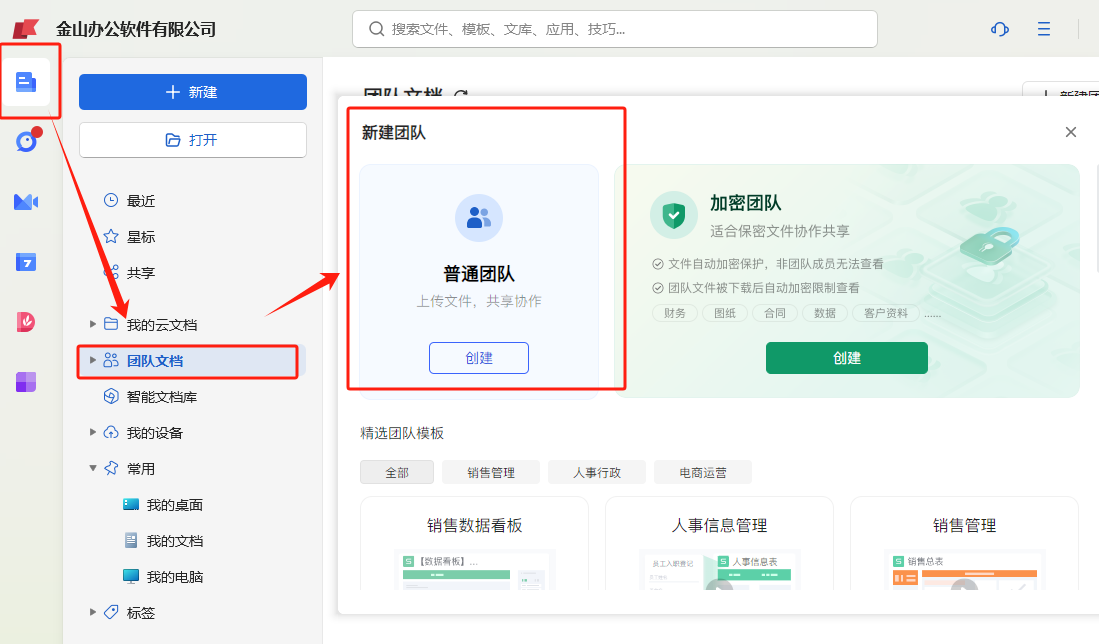Collapse the 常用 section arrow
Image resolution: width=1099 pixels, height=644 pixels.
(x=93, y=468)
